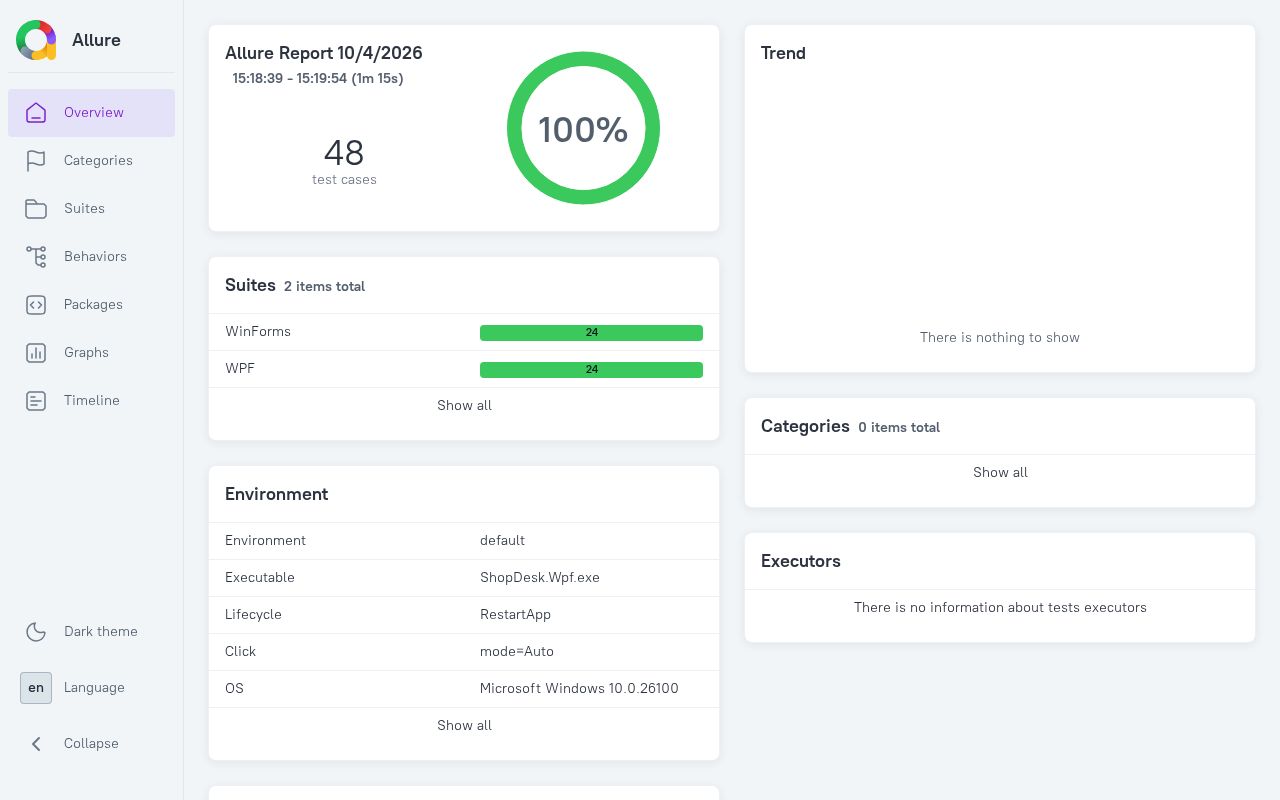Open the Categories menu item
The width and height of the screenshot is (1280, 800).
point(92,161)
